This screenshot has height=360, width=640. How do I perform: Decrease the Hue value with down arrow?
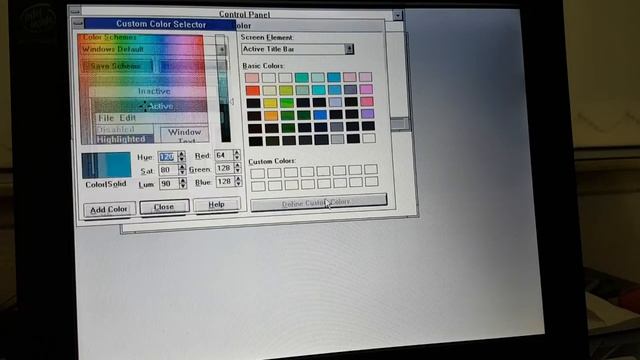182,160
